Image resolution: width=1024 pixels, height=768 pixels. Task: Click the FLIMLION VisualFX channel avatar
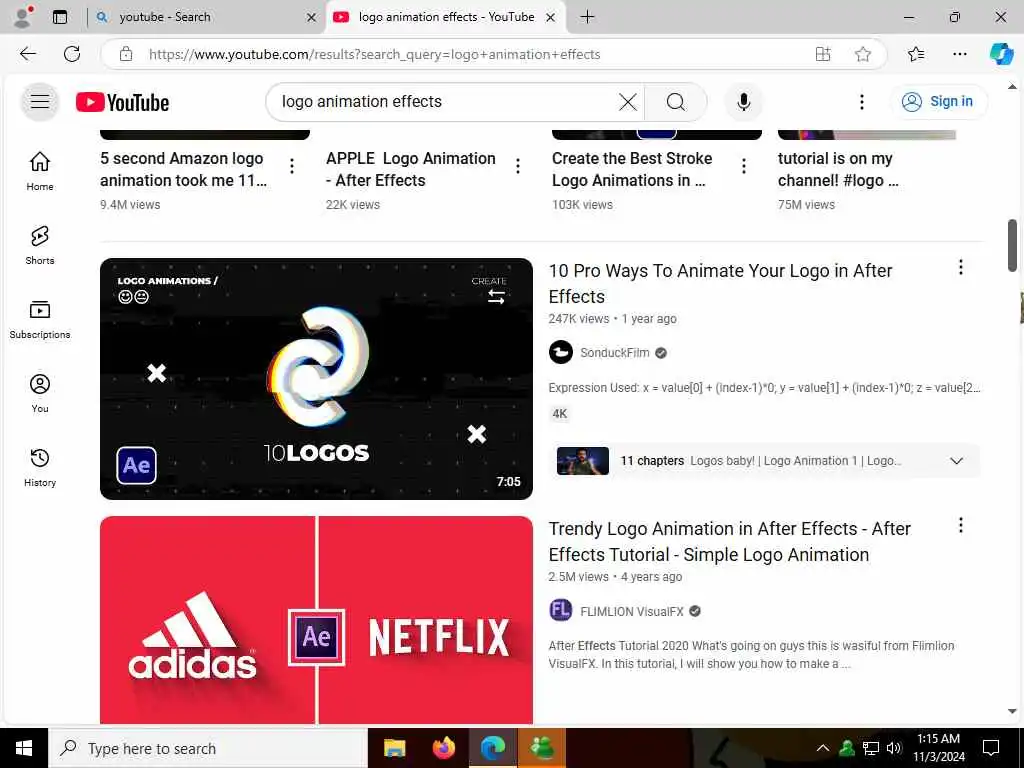point(560,611)
